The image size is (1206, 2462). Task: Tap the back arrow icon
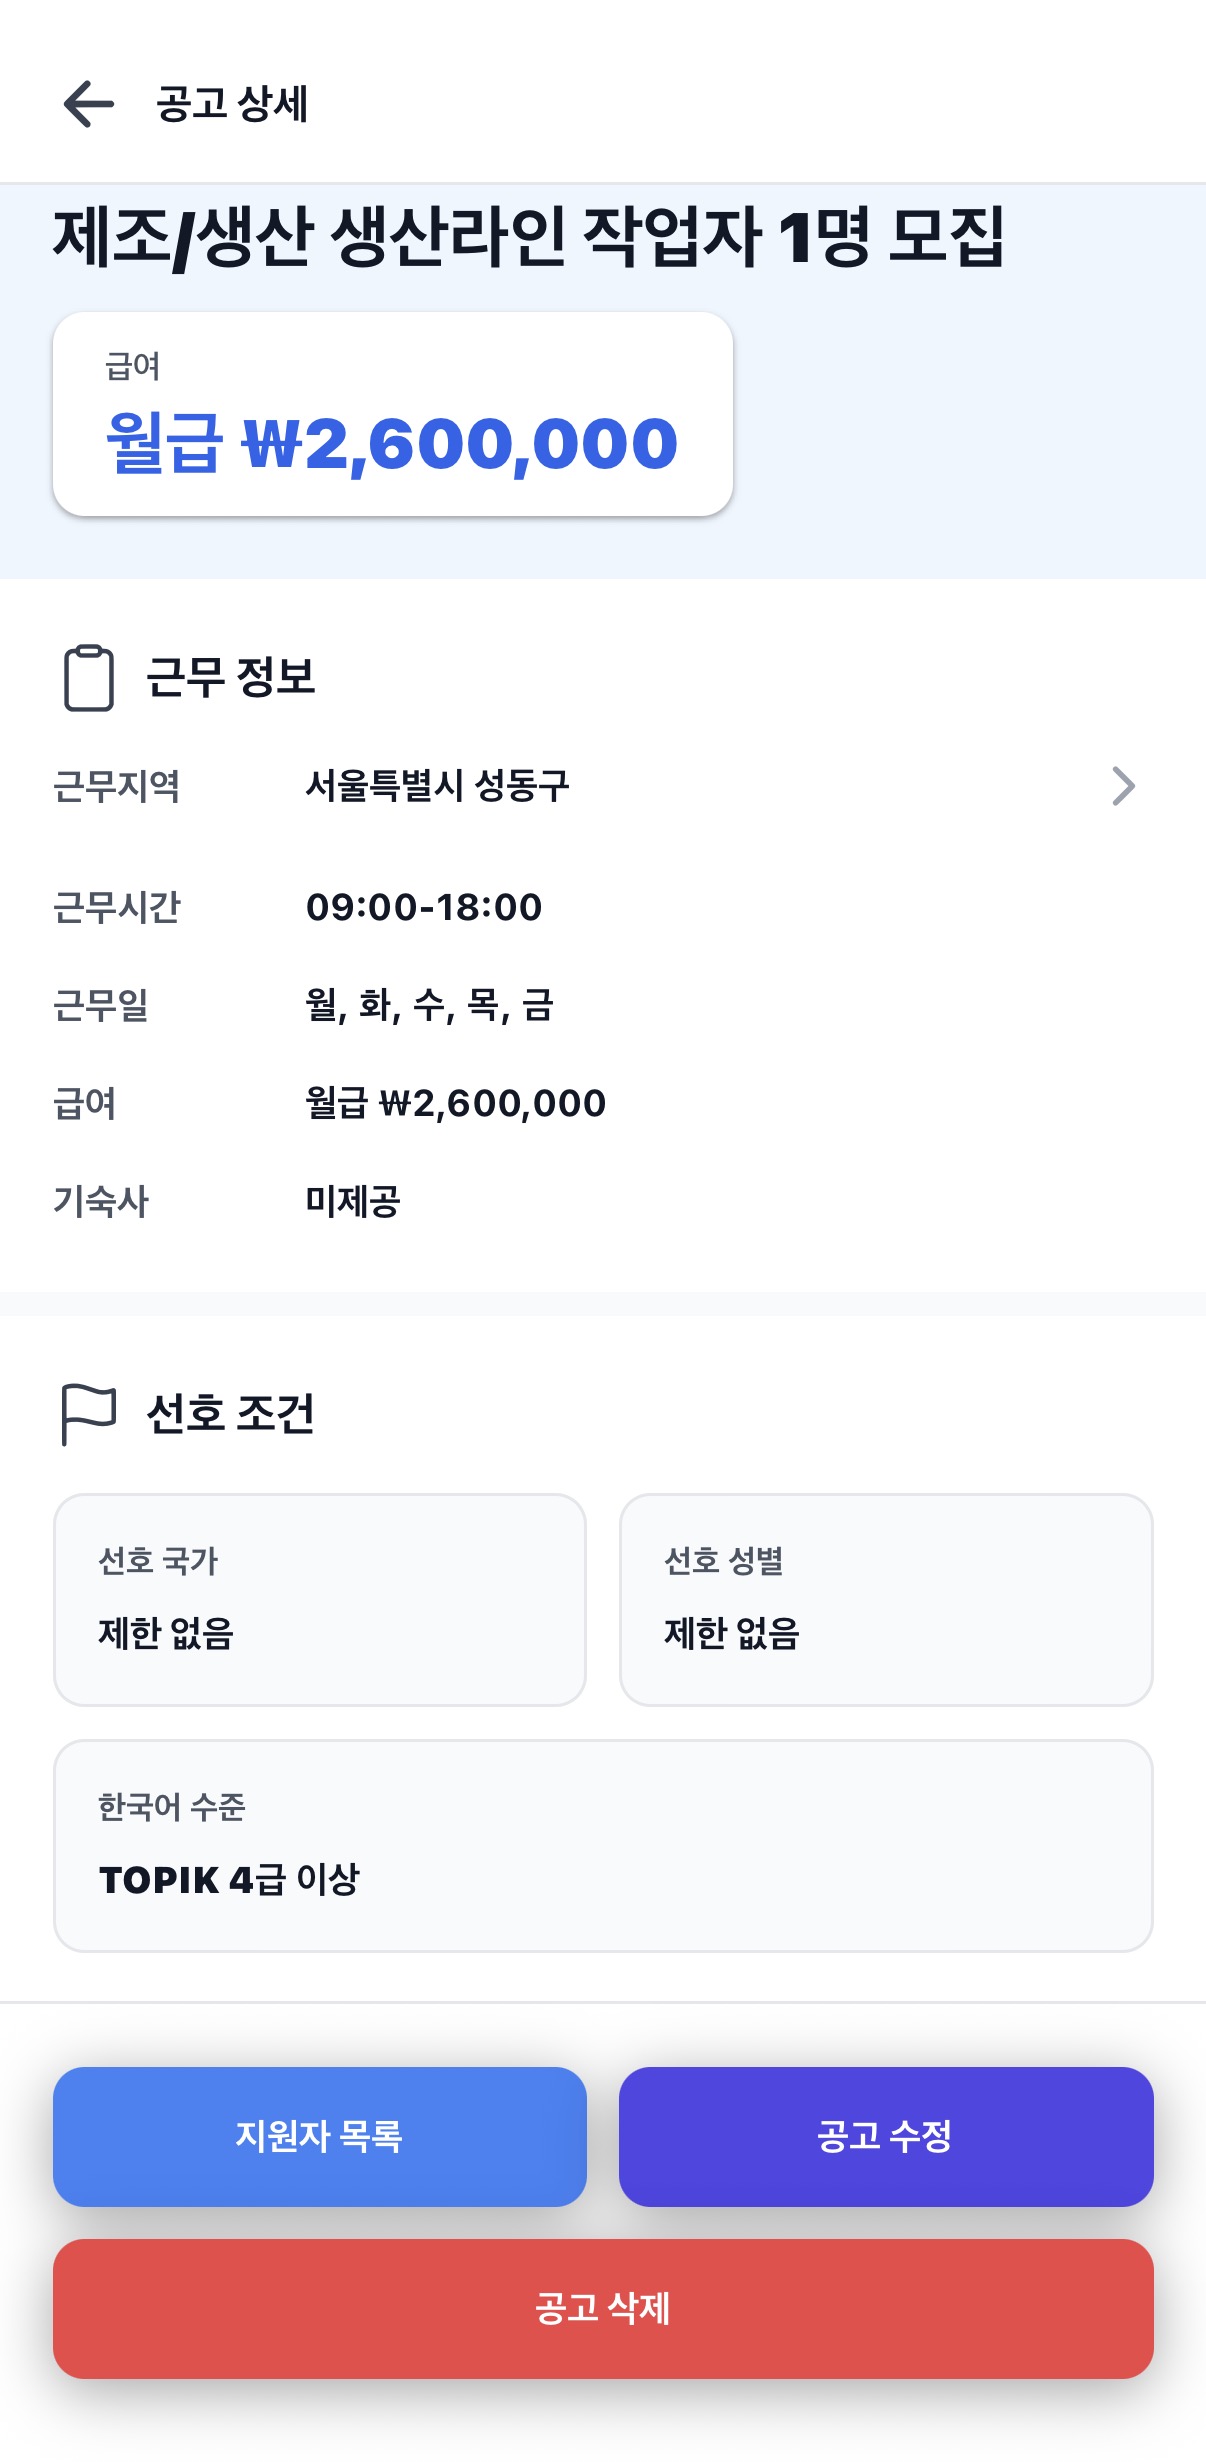click(x=89, y=104)
